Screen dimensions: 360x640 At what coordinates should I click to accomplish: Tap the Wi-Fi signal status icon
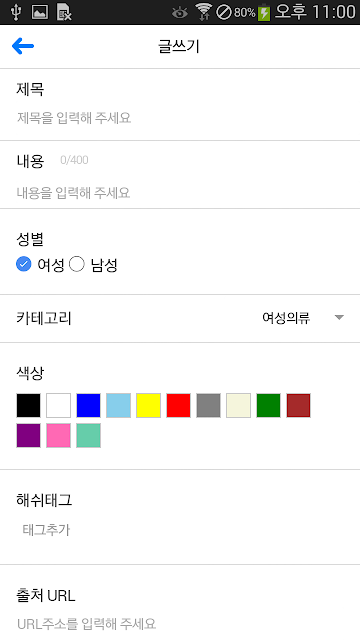tap(203, 12)
